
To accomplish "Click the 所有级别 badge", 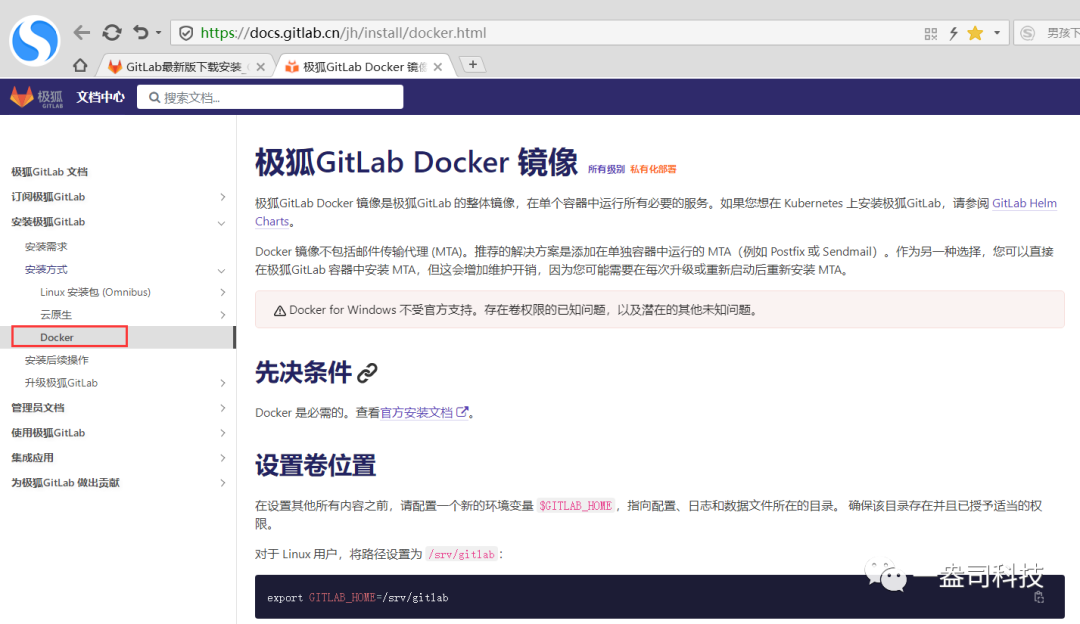I will tap(606, 169).
